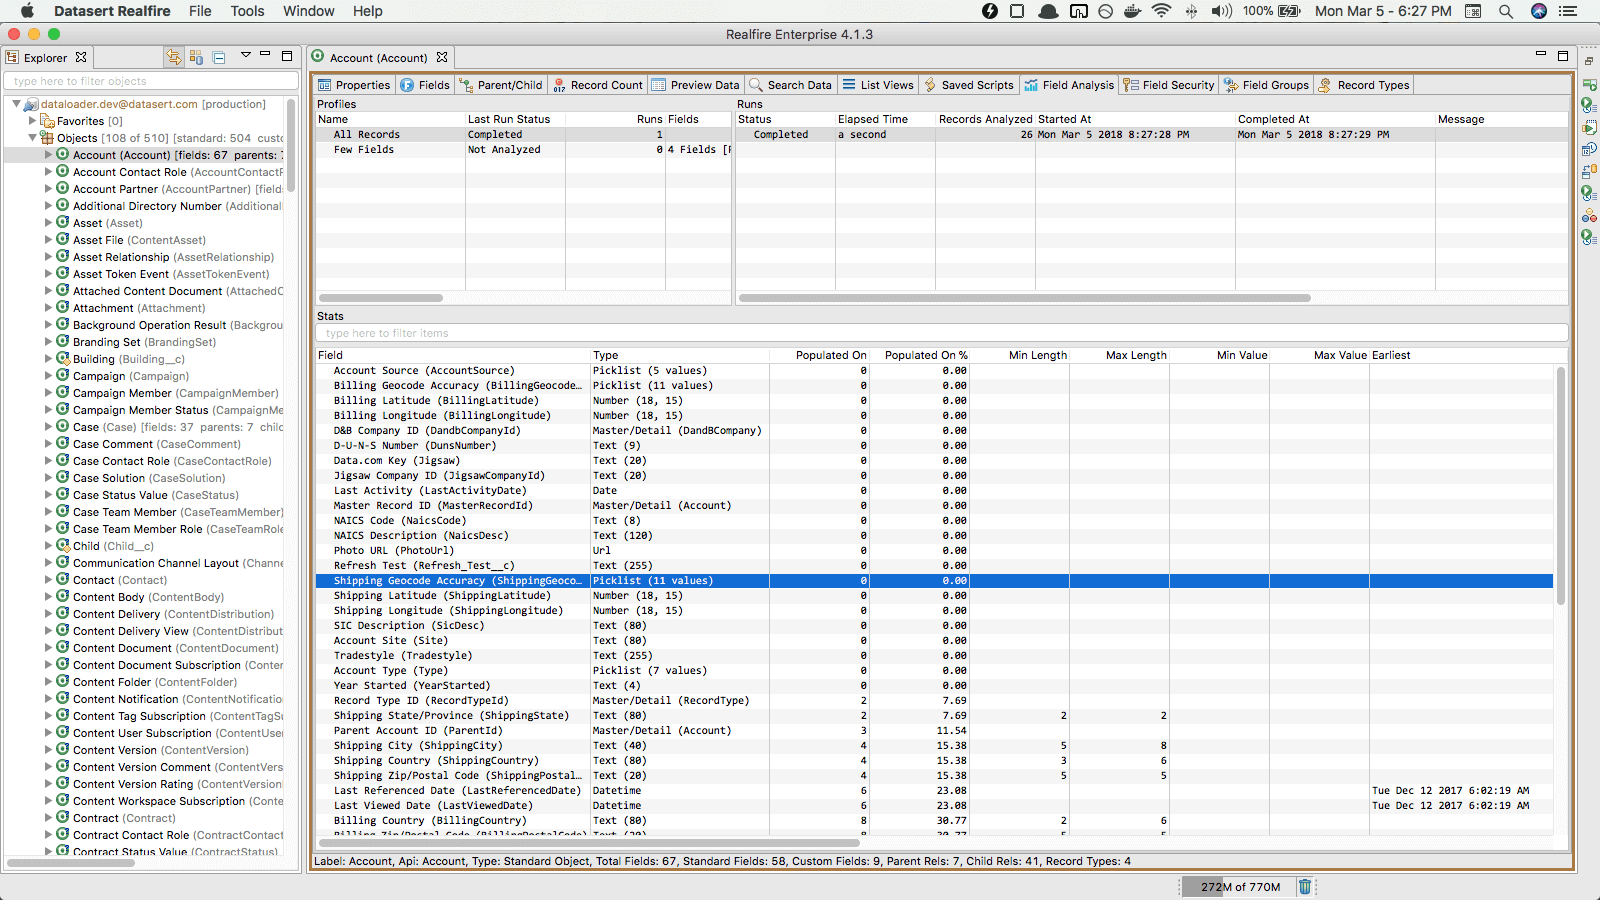Click the Parent/Child tab icon
Screen dimensions: 1600x900
click(x=466, y=85)
